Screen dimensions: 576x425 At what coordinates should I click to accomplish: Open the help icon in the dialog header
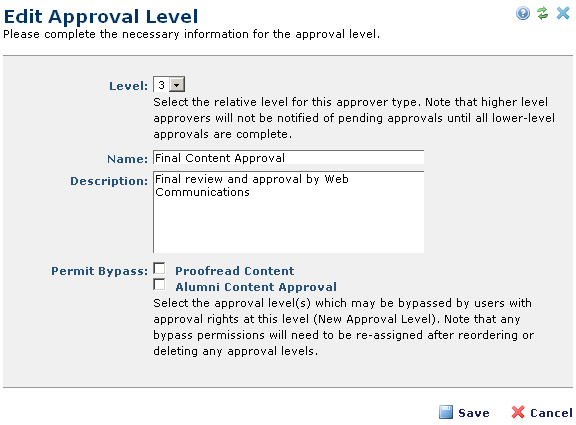[x=523, y=14]
